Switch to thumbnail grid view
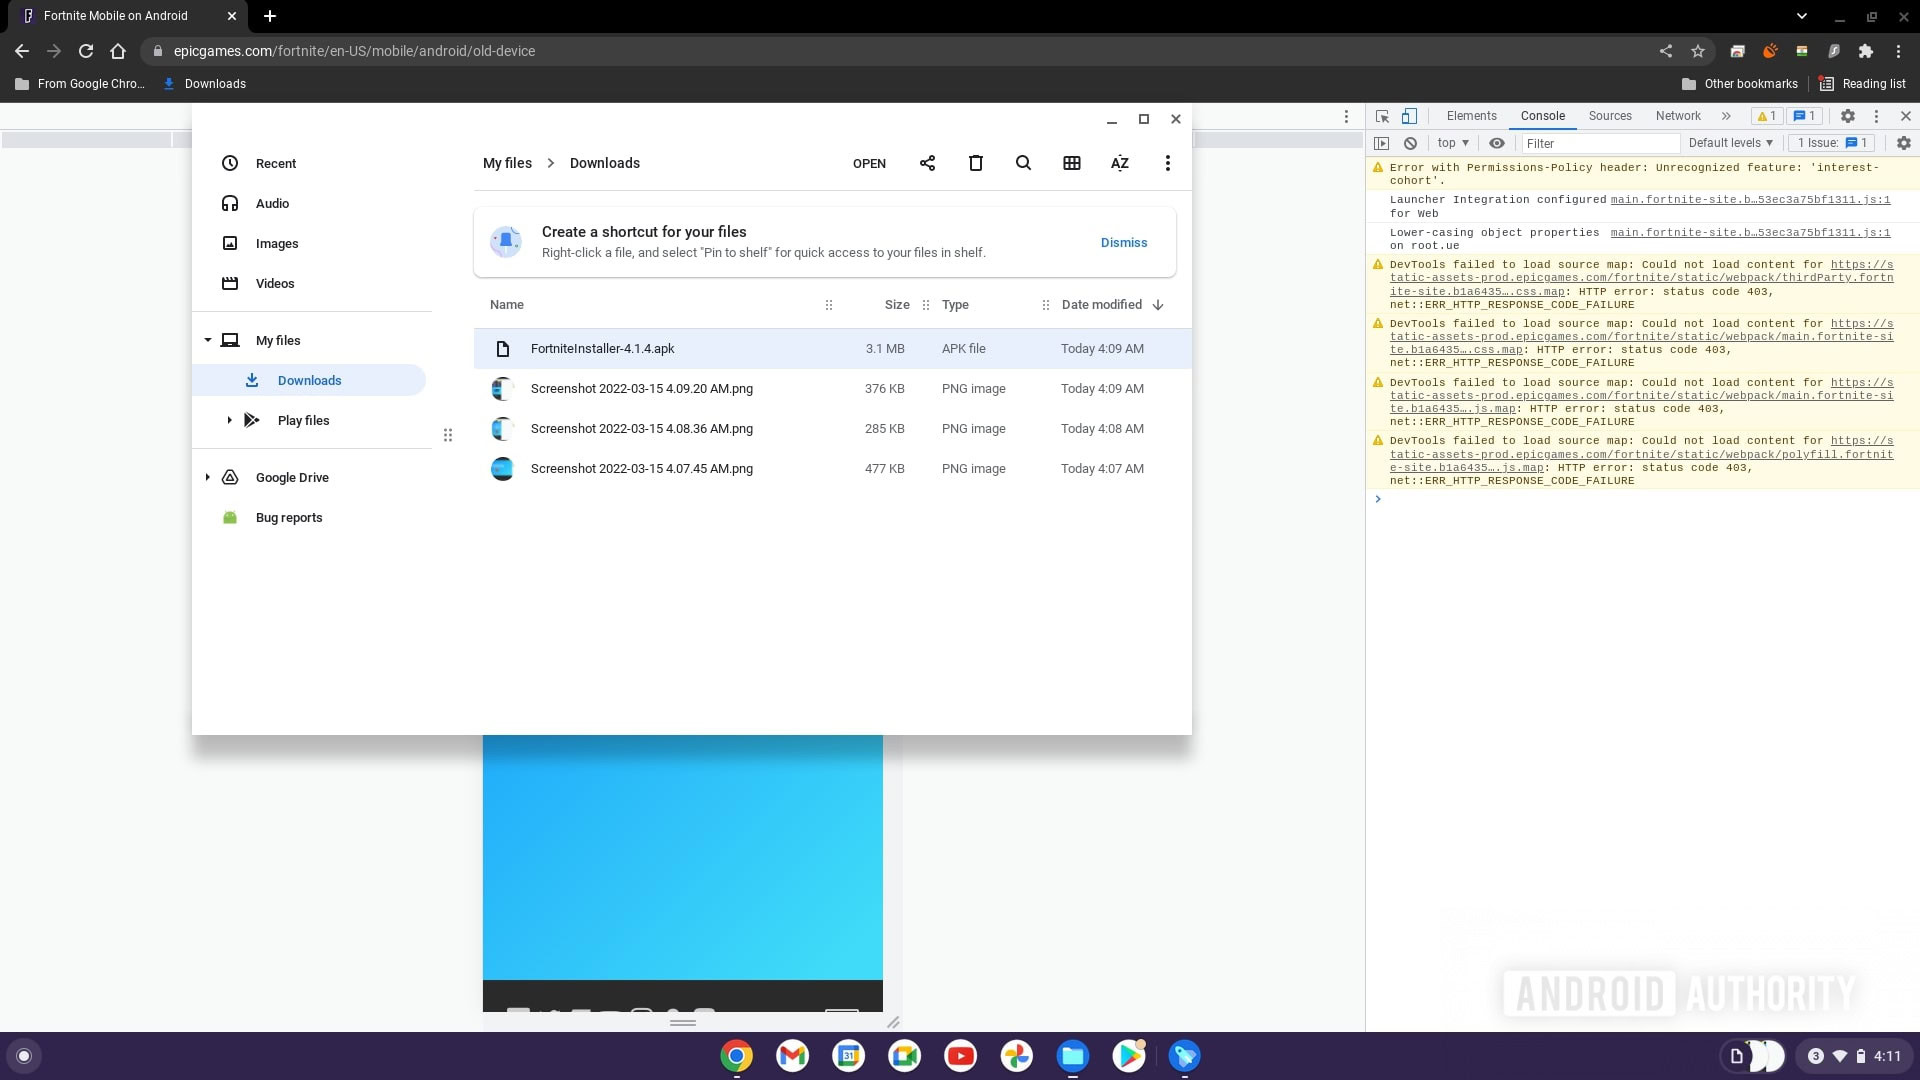This screenshot has height=1080, width=1920. [1071, 163]
